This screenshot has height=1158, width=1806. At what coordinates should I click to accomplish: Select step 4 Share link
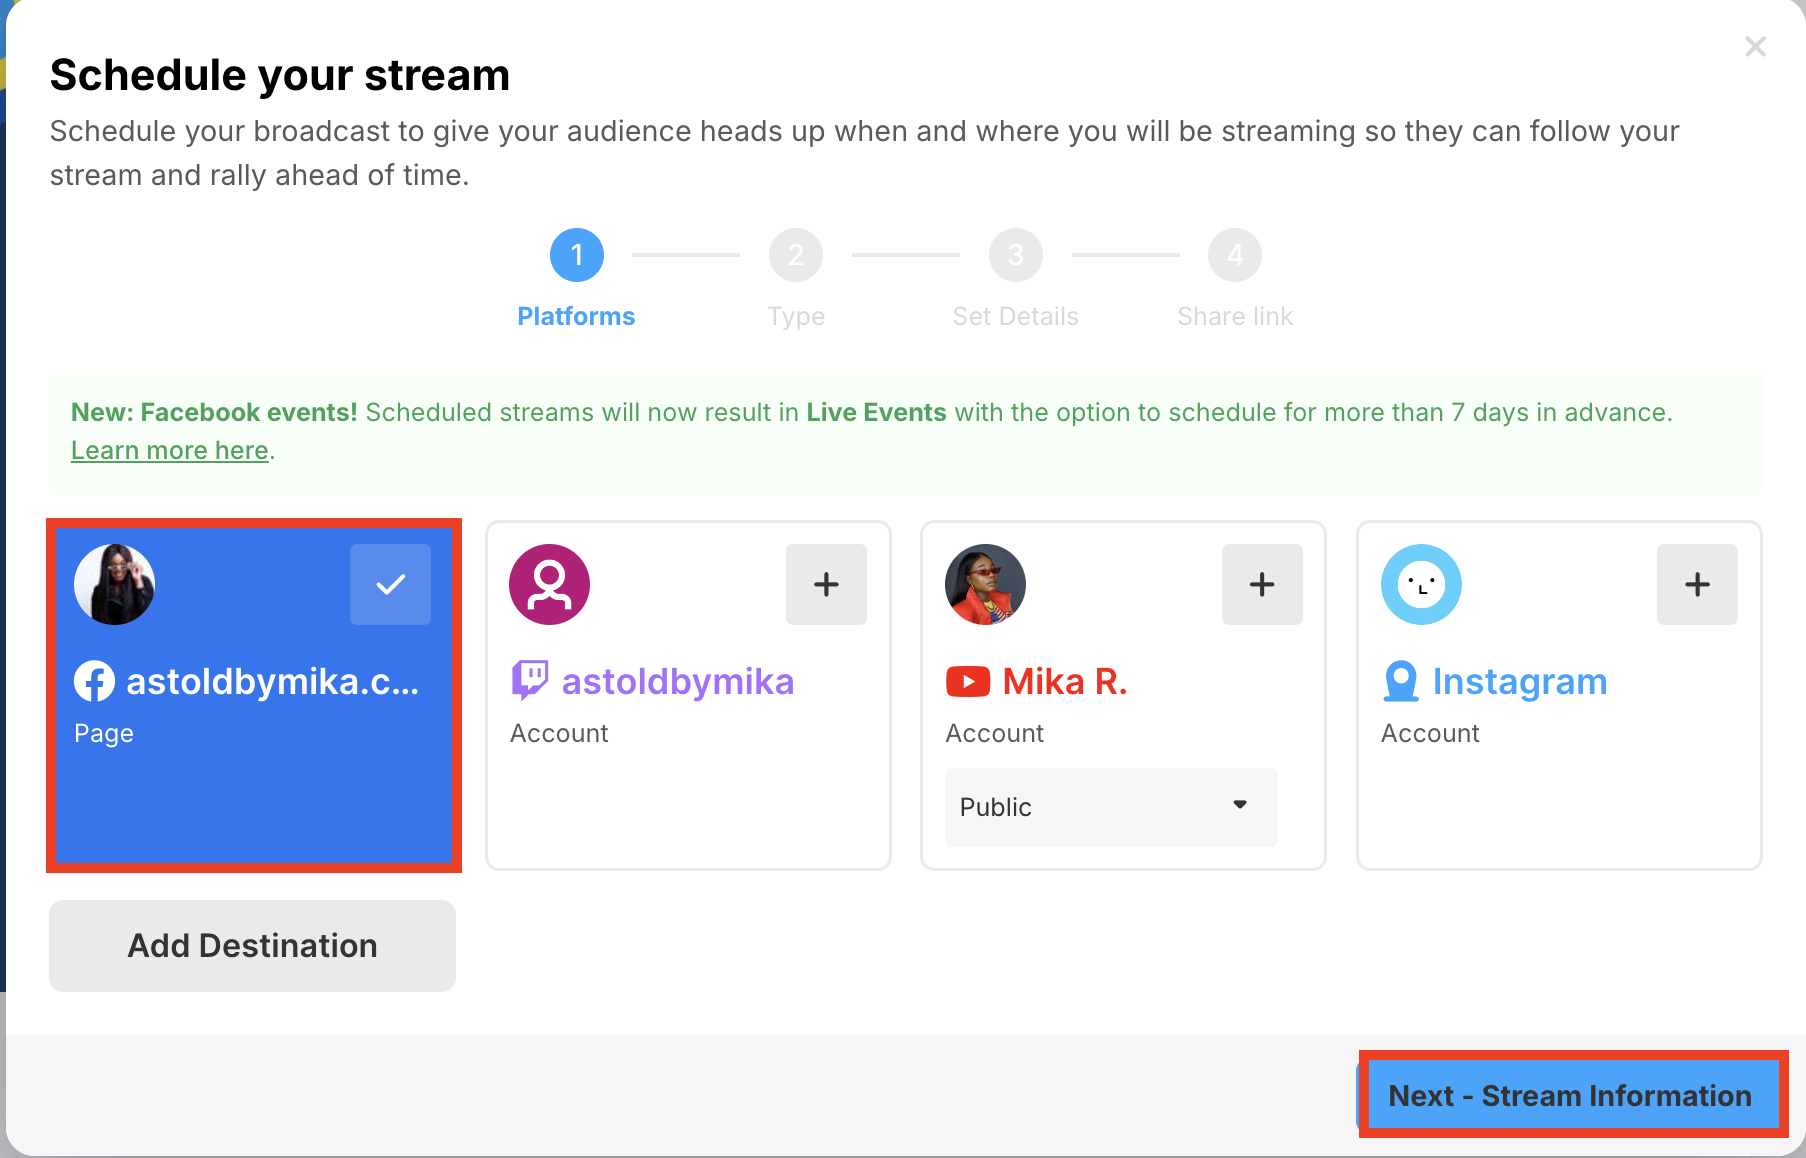1234,256
